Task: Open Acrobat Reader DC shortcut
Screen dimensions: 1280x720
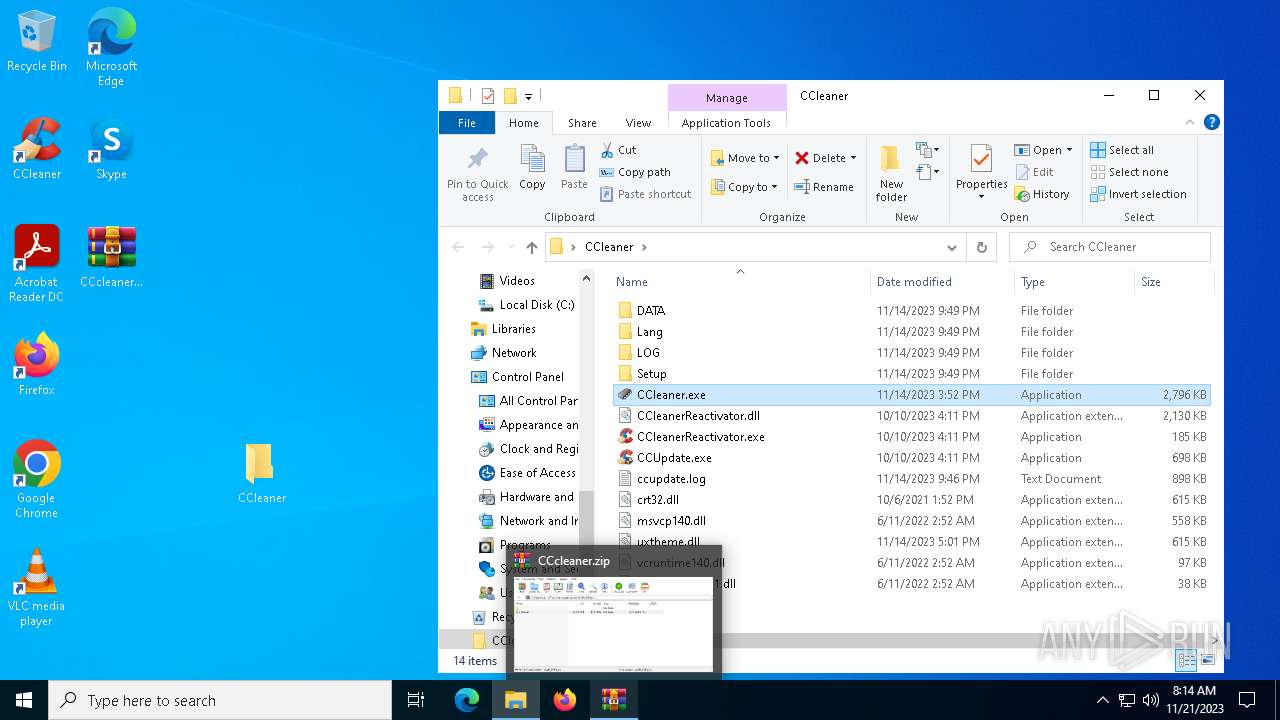Action: pyautogui.click(x=37, y=264)
